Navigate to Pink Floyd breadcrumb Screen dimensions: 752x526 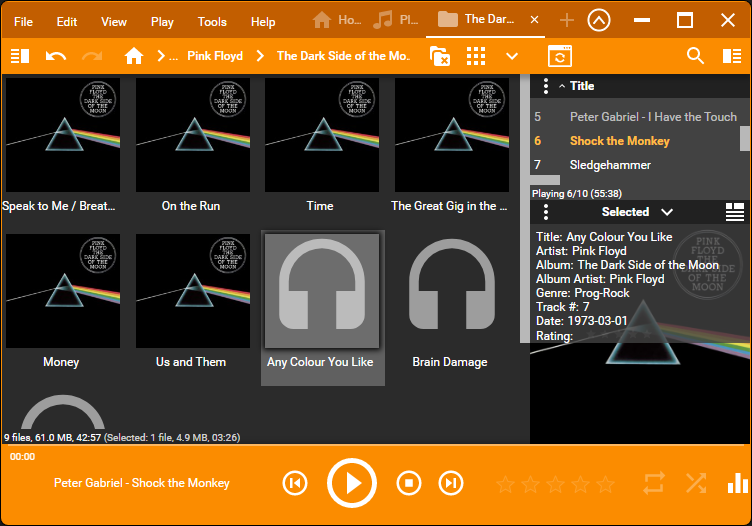pyautogui.click(x=215, y=56)
